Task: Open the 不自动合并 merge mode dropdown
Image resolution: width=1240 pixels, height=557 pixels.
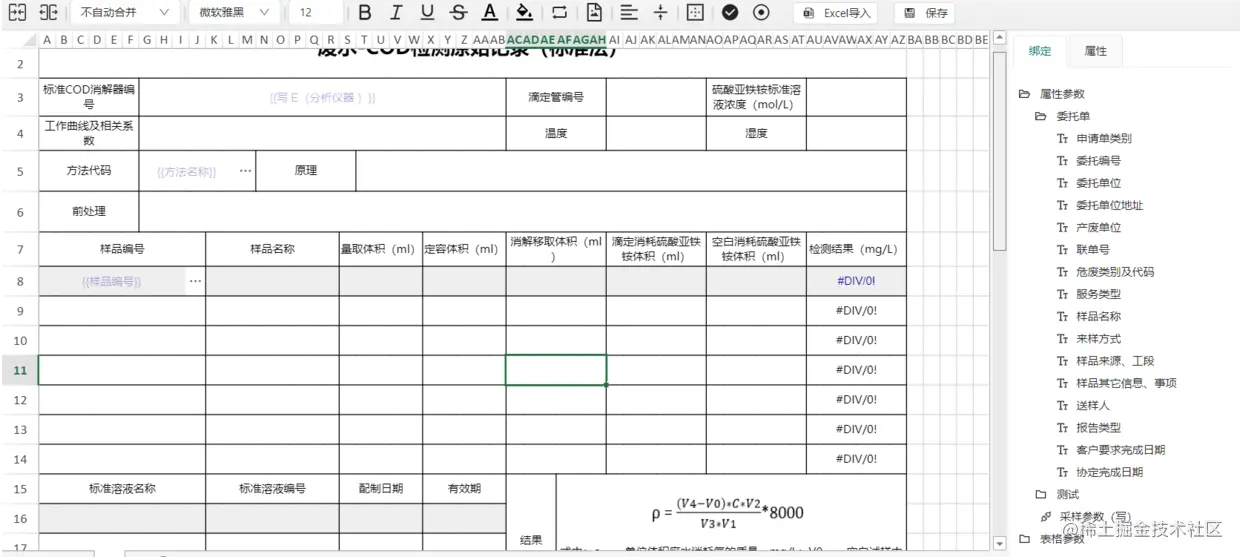Action: (125, 13)
